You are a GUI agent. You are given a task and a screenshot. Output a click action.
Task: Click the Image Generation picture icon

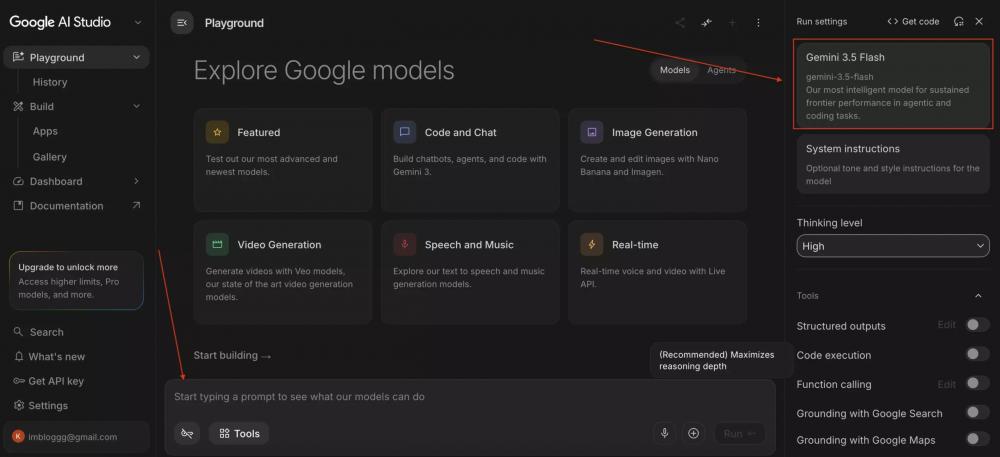tap(592, 133)
